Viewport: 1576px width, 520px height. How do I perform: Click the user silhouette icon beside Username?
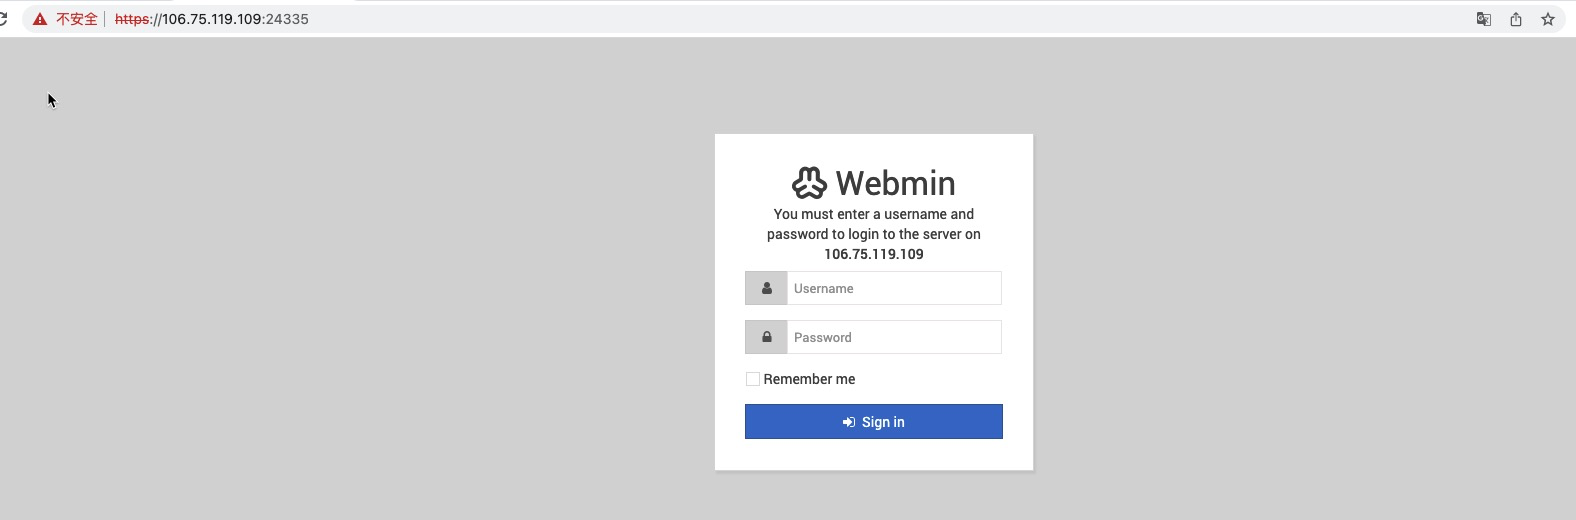pos(766,288)
